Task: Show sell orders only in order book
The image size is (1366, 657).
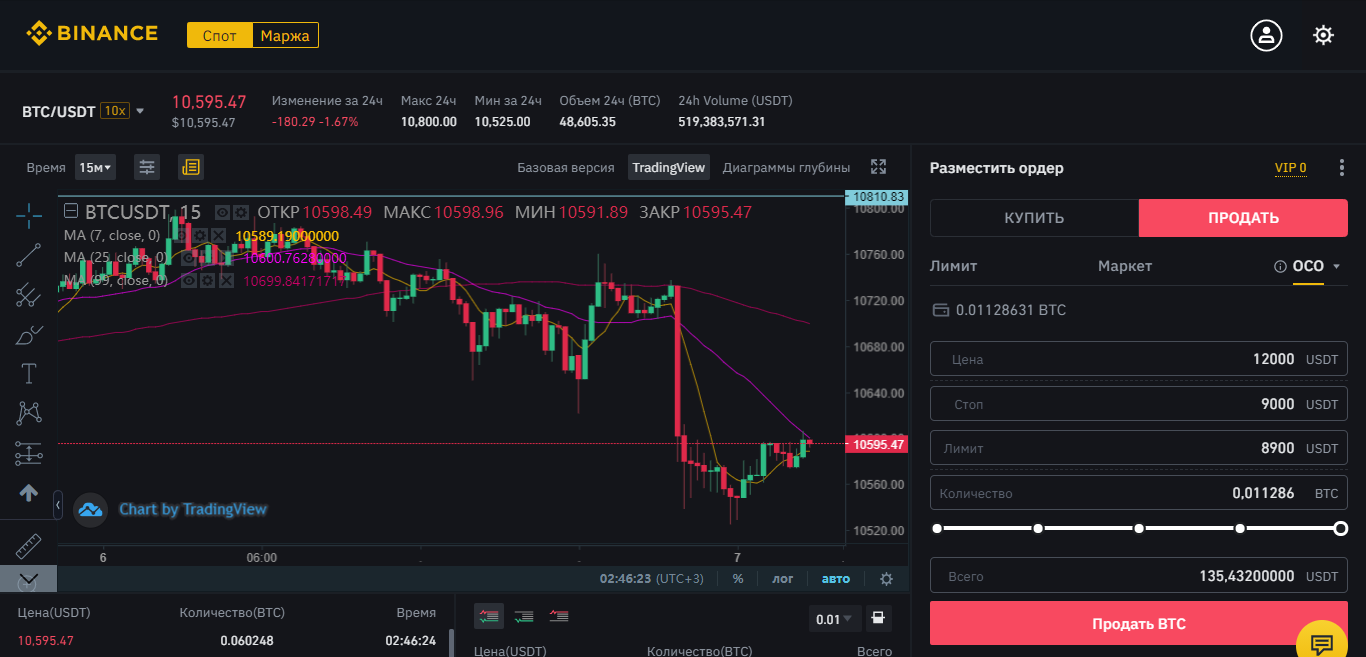Action: click(x=559, y=616)
